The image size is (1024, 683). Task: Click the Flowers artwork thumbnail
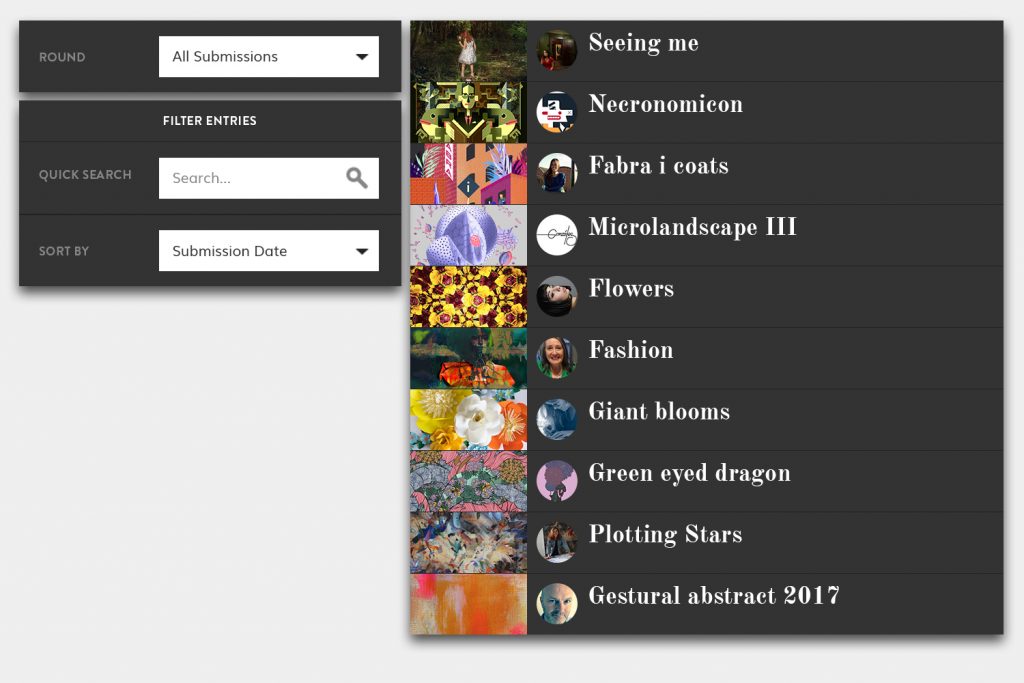pos(468,296)
